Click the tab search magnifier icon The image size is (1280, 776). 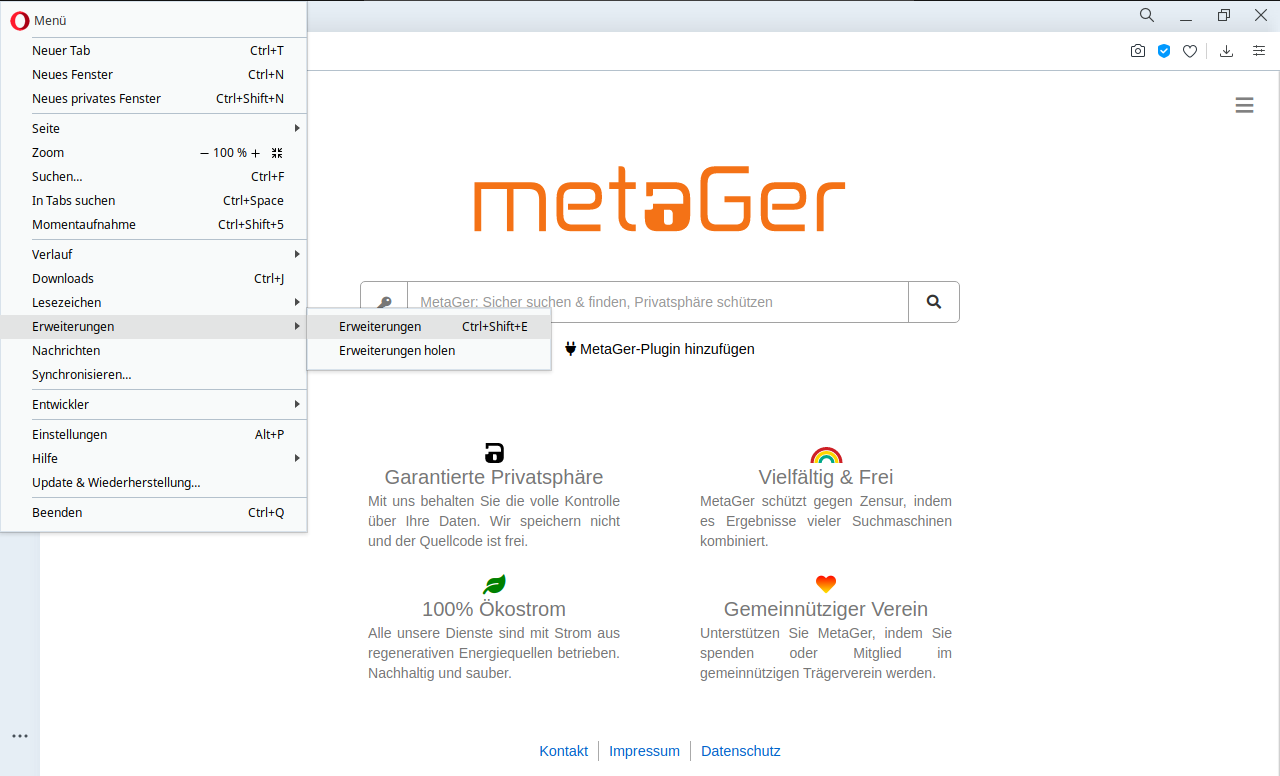1147,15
